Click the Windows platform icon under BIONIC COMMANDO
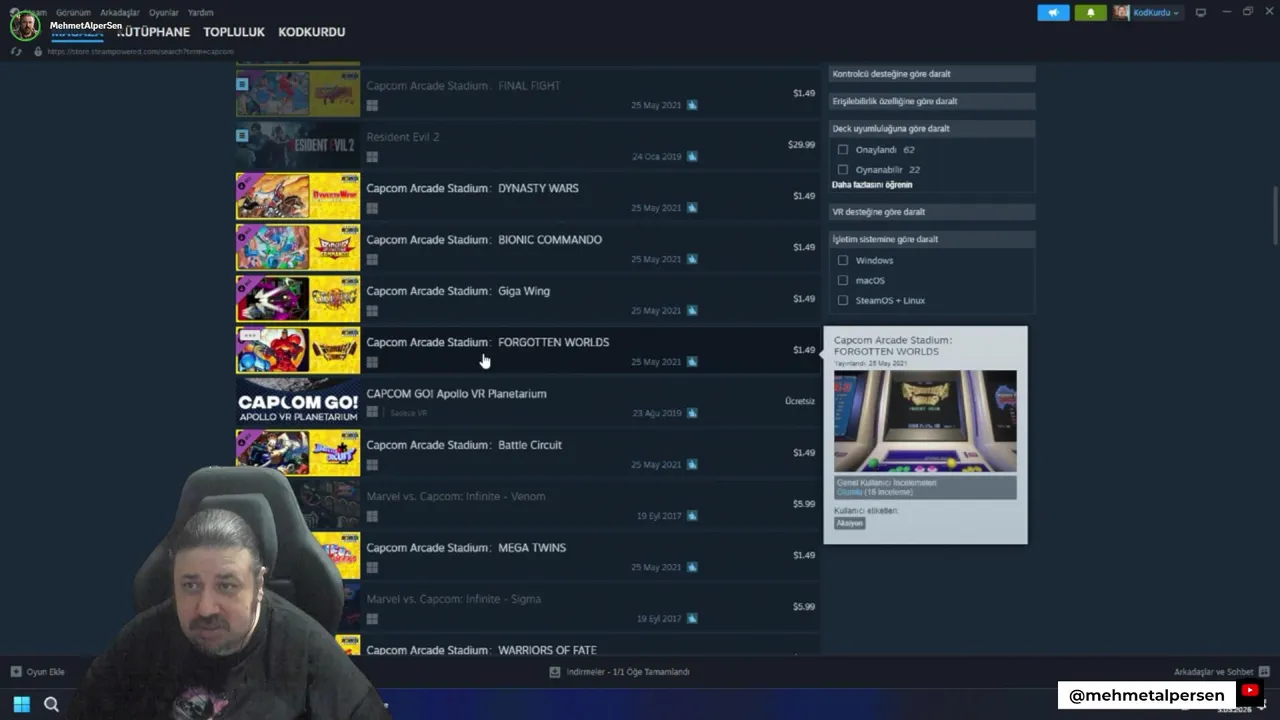 pos(372,259)
